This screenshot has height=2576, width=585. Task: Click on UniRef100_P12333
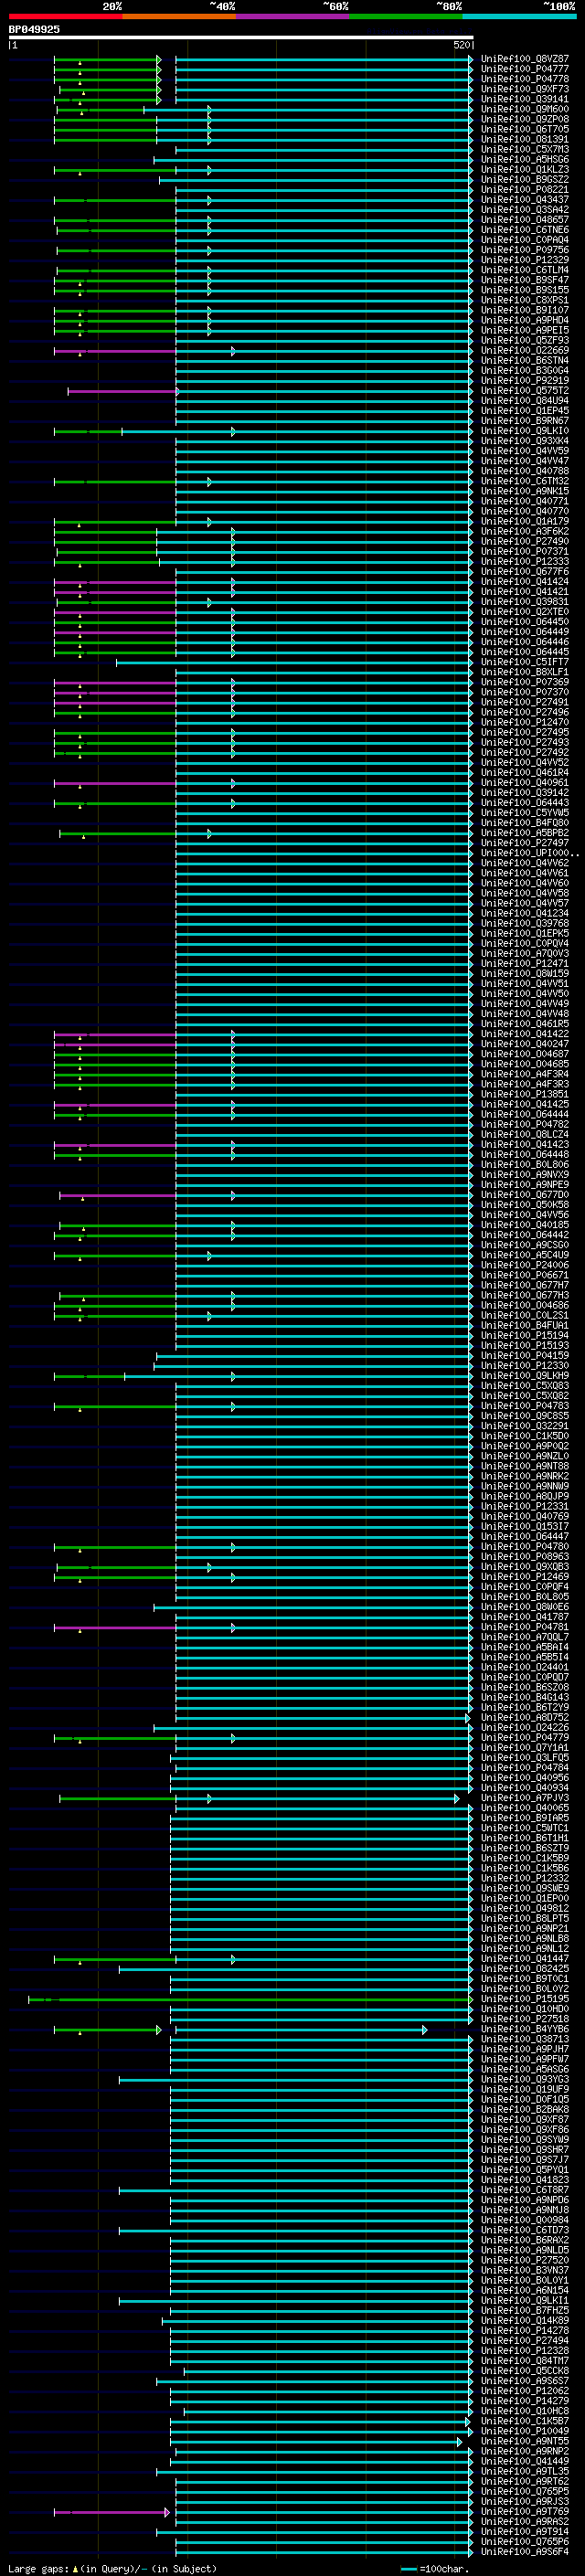click(525, 561)
